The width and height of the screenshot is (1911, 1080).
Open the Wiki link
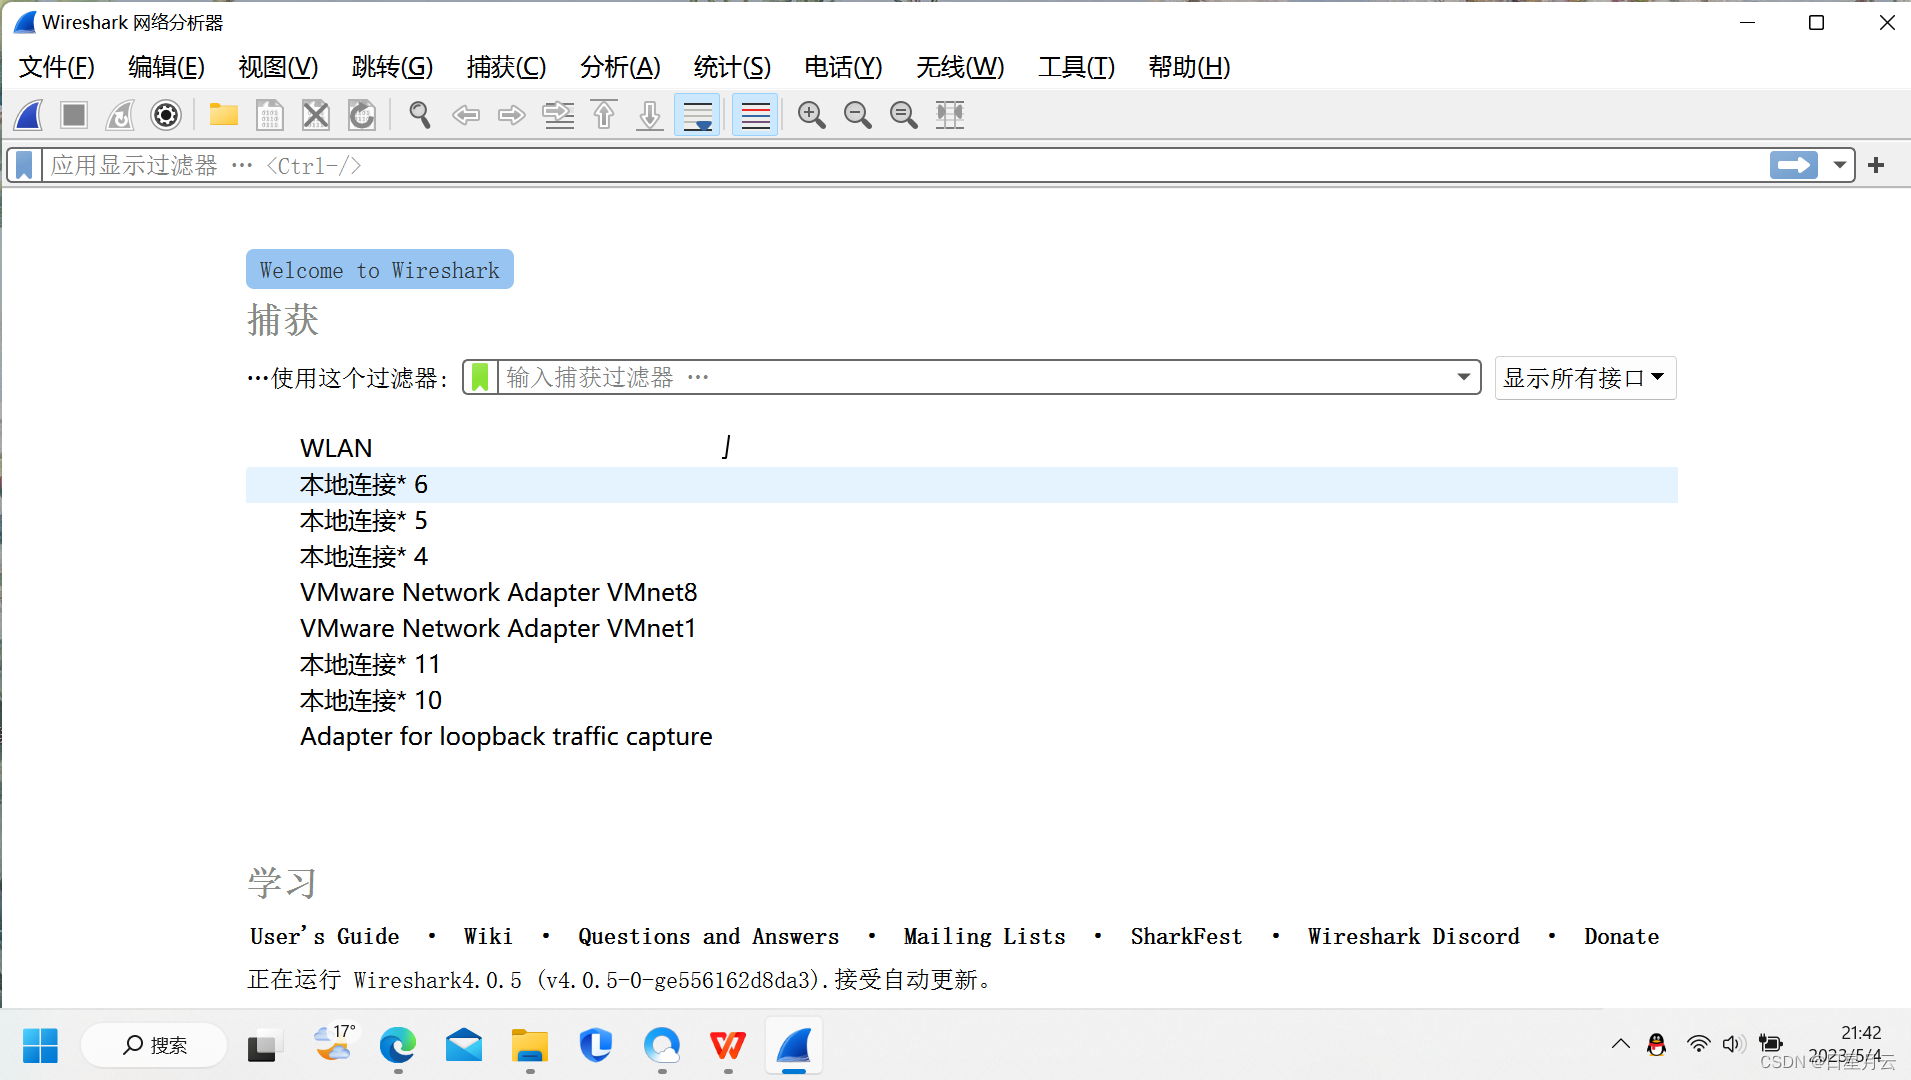tap(488, 936)
